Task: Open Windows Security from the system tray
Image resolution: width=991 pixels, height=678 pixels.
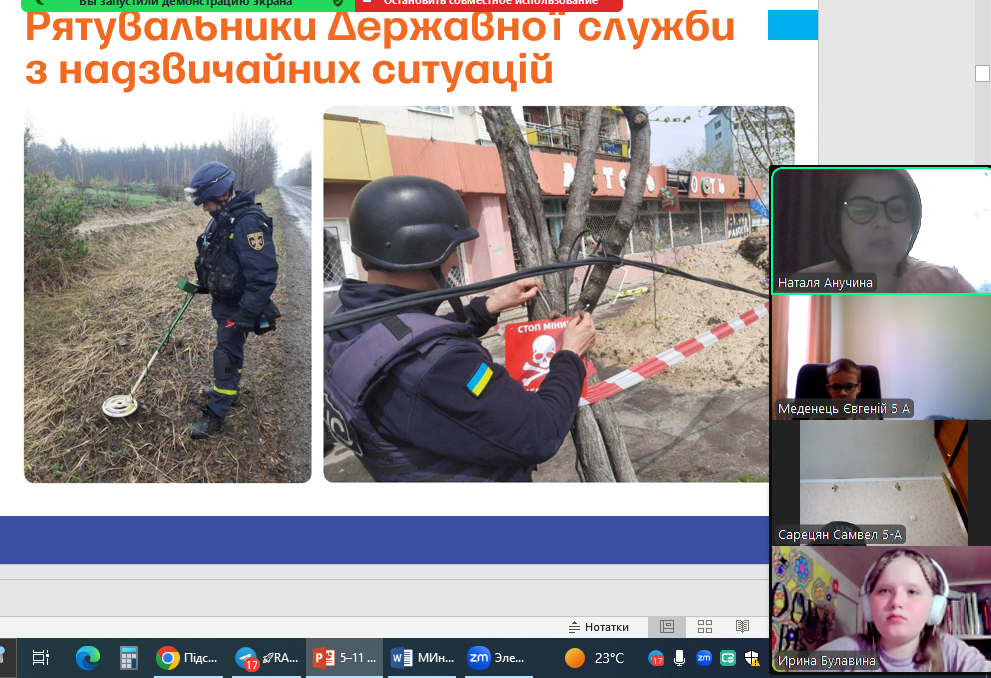Action: 752,658
